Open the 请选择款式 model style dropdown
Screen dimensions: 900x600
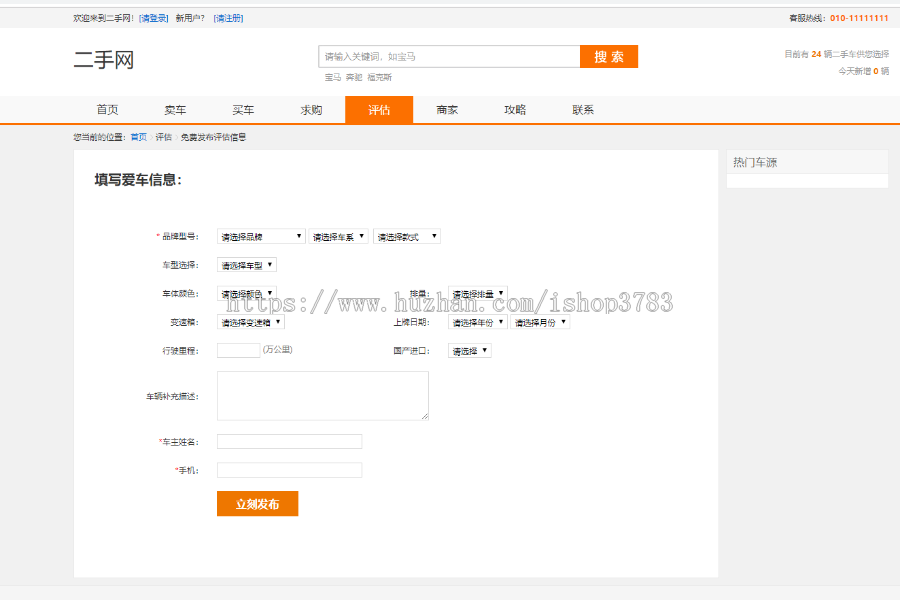[406, 236]
